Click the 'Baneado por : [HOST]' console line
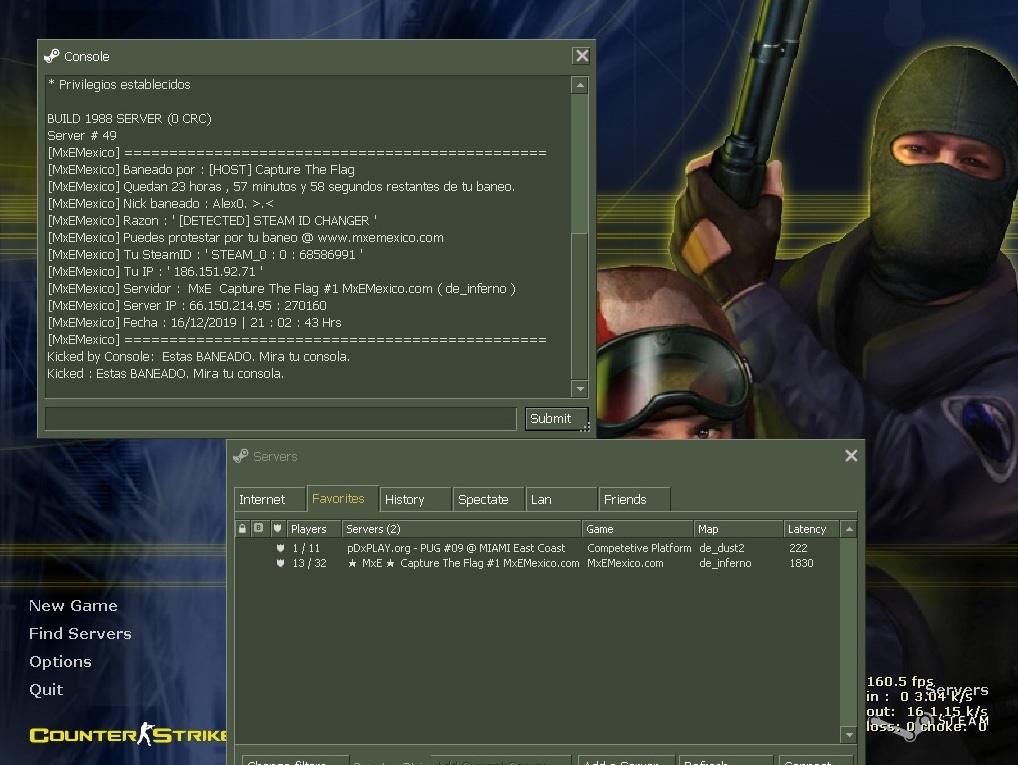The height and width of the screenshot is (765, 1018). (201, 169)
